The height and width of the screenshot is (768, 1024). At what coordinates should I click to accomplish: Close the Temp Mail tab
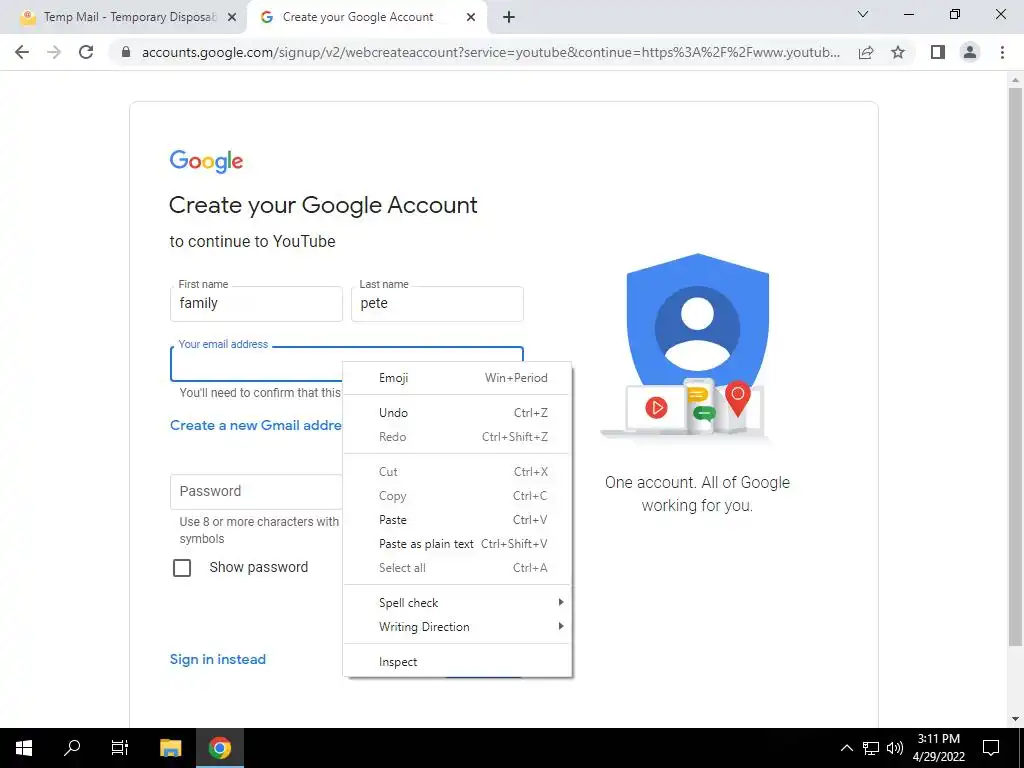click(x=232, y=17)
